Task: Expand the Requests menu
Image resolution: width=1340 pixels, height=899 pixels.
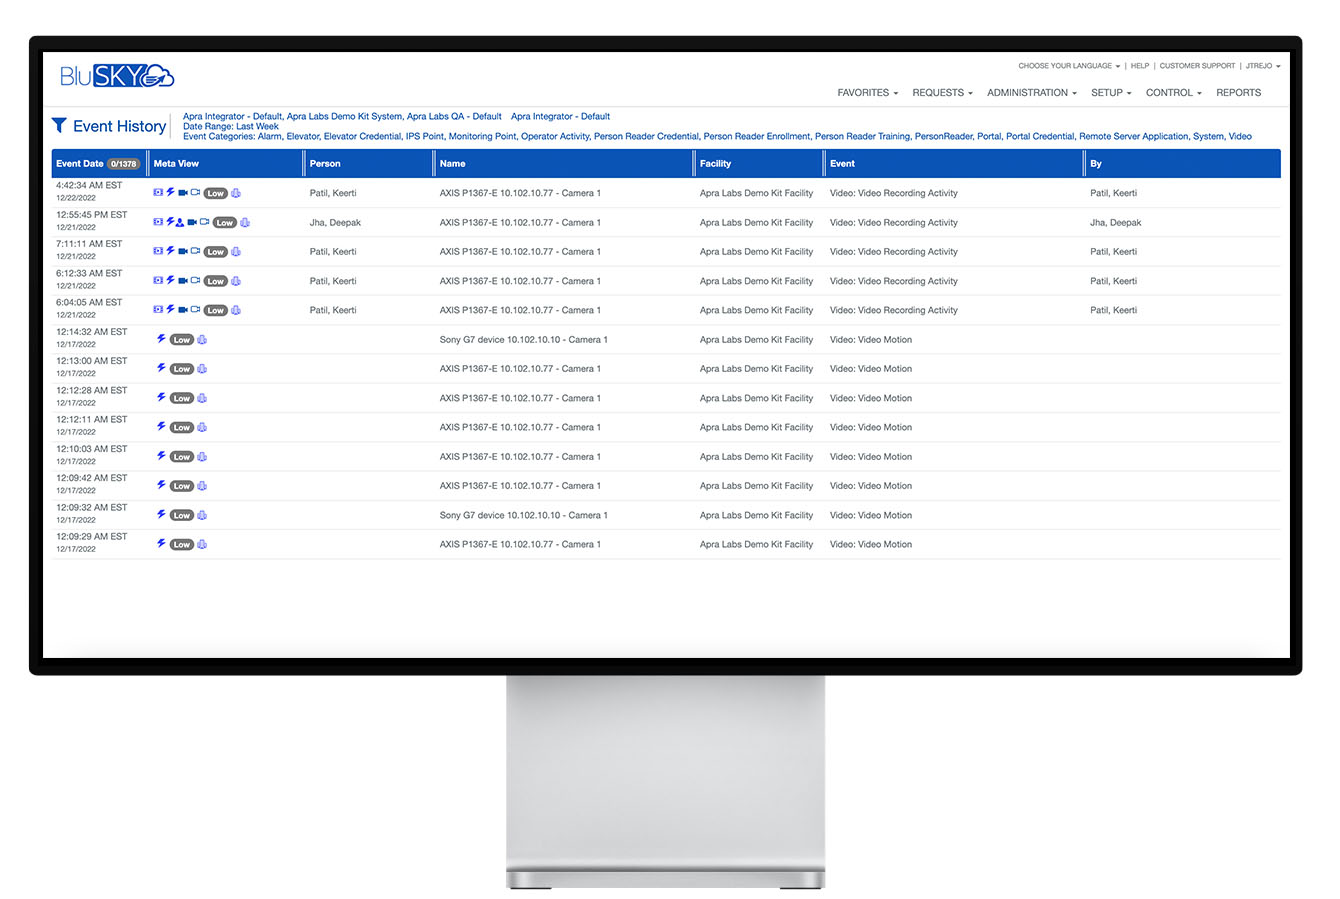Action: click(x=942, y=93)
